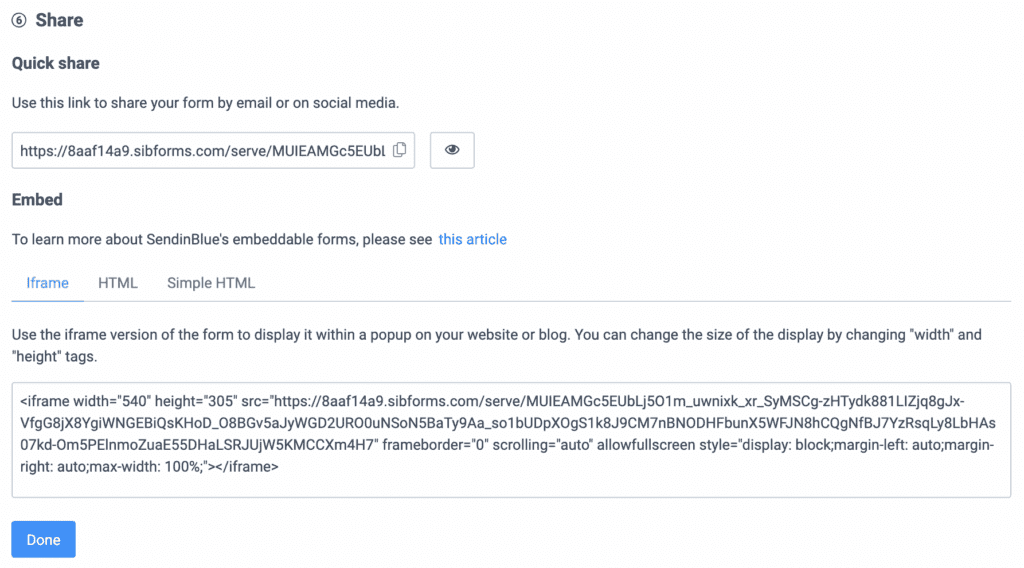Click the Embed heading

[37, 200]
